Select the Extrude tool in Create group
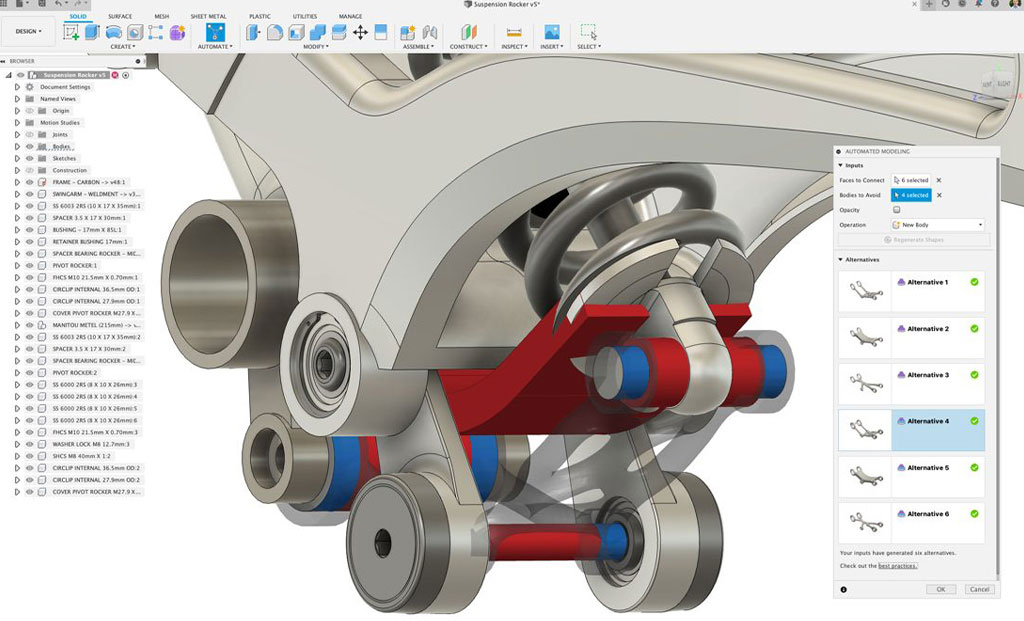The height and width of the screenshot is (621, 1024). coord(90,32)
